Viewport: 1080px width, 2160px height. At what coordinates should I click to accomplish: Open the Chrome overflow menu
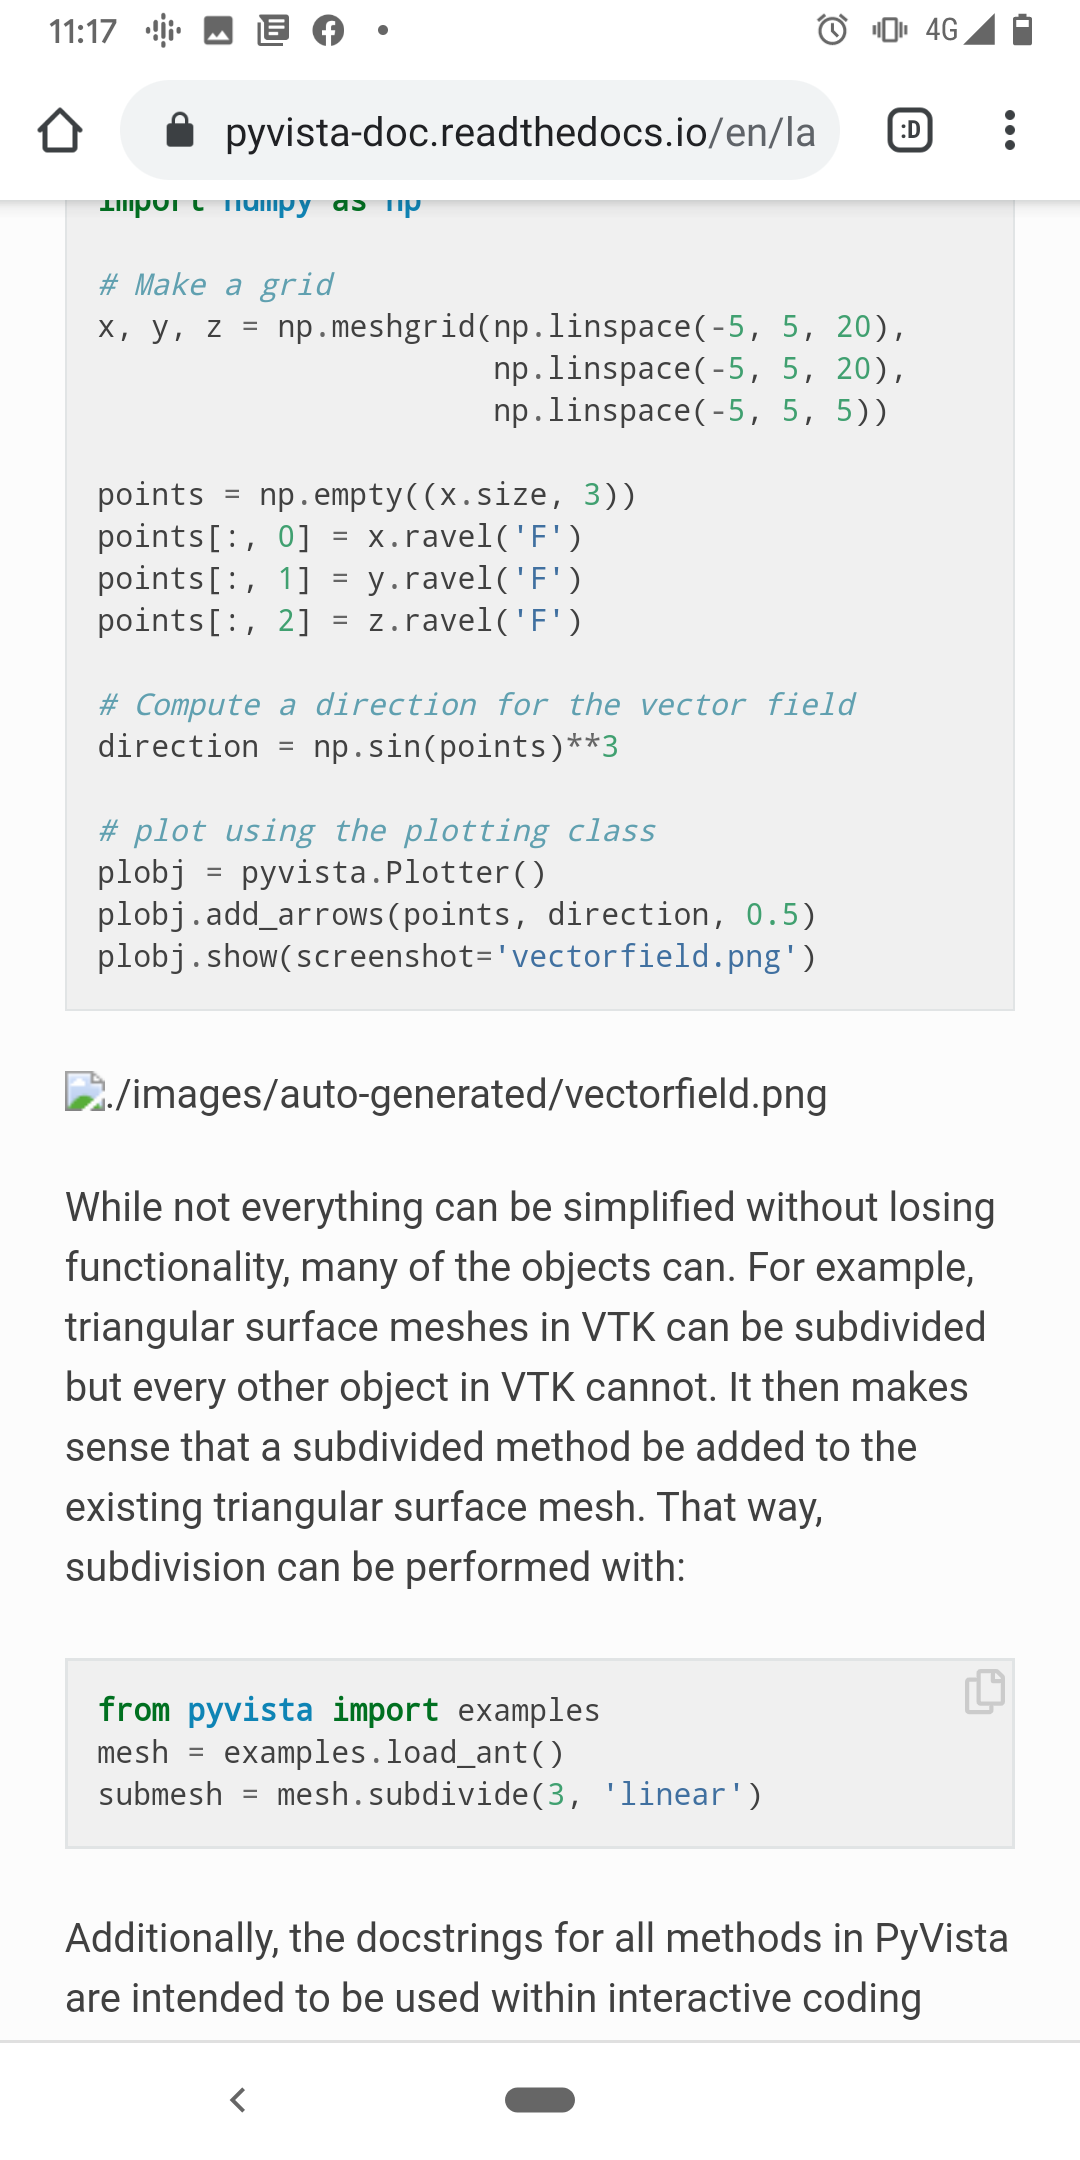[1009, 130]
